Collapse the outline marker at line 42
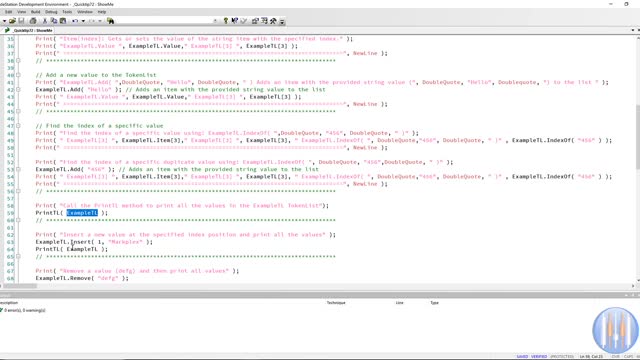The width and height of the screenshot is (640, 360). [18, 89]
